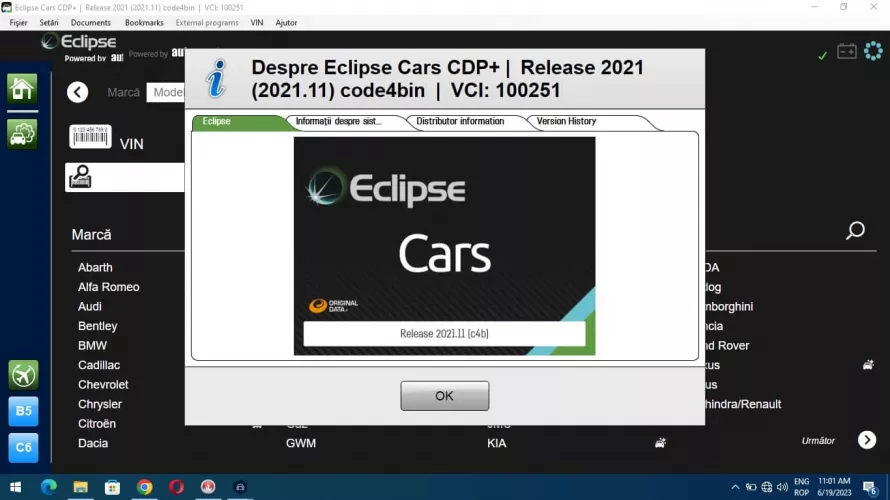Open Microsoft Edge from taskbar
This screenshot has width=890, height=500.
(x=49, y=487)
